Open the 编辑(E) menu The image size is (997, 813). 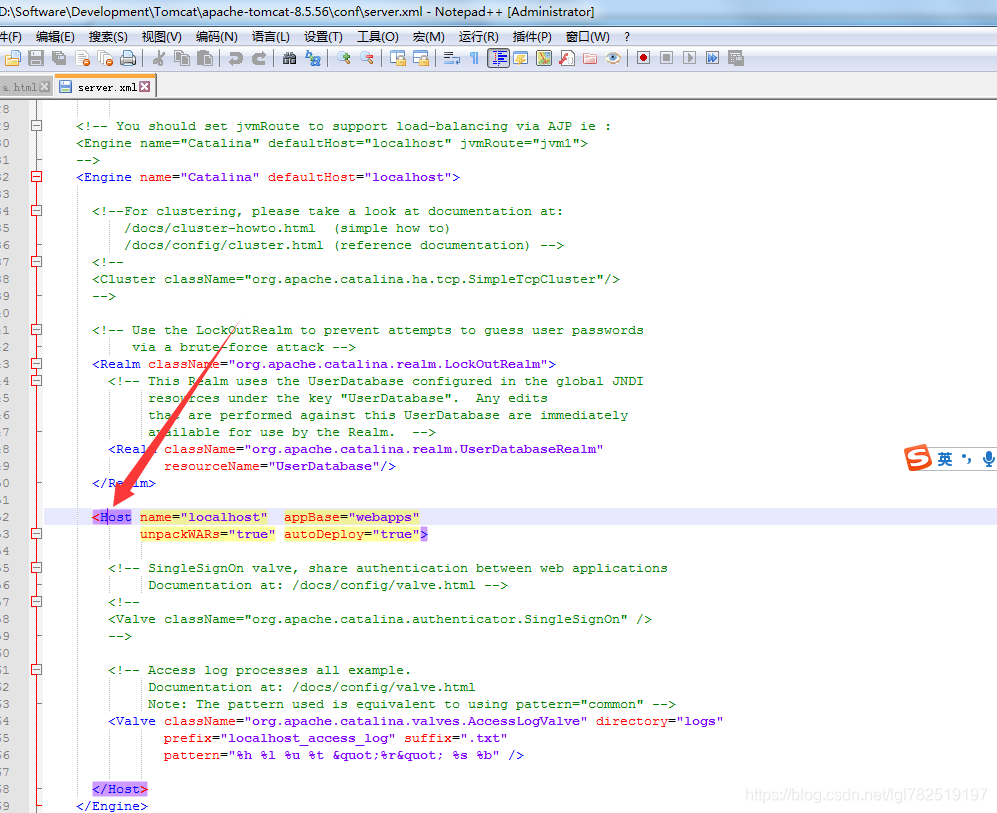coord(55,37)
